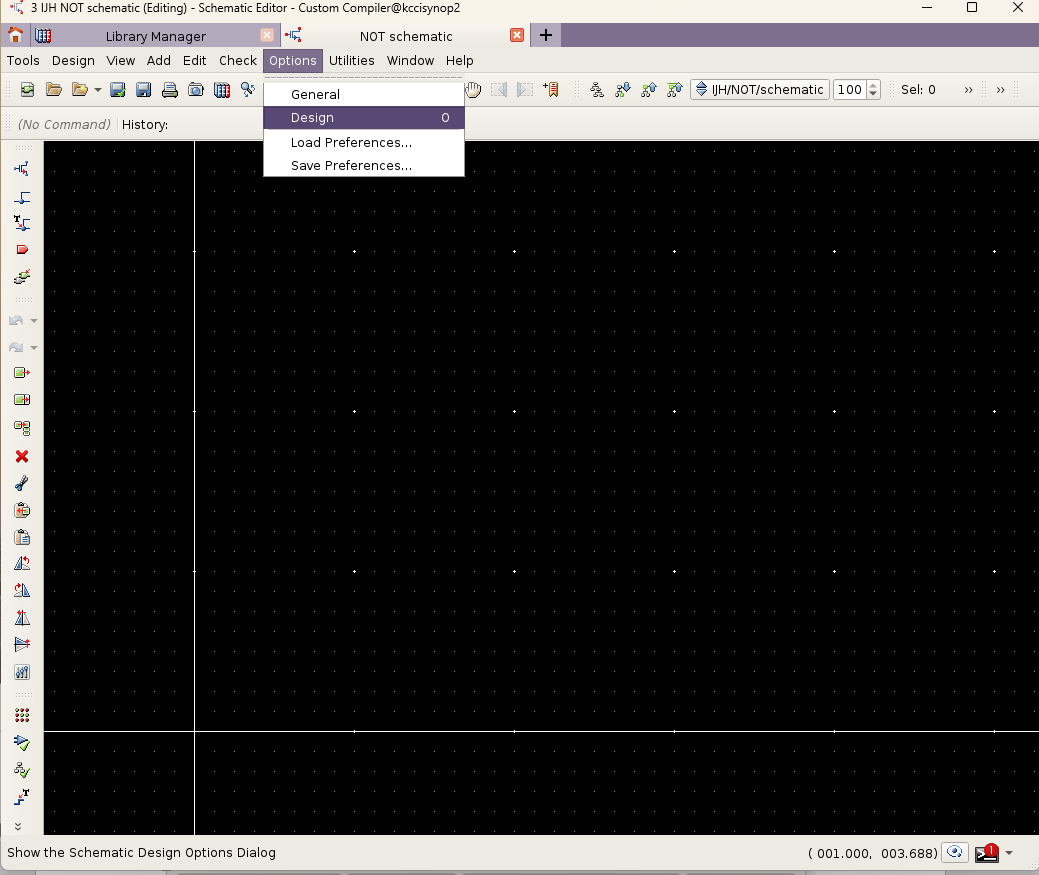Click the create symbol from cellview icon

coord(22,277)
